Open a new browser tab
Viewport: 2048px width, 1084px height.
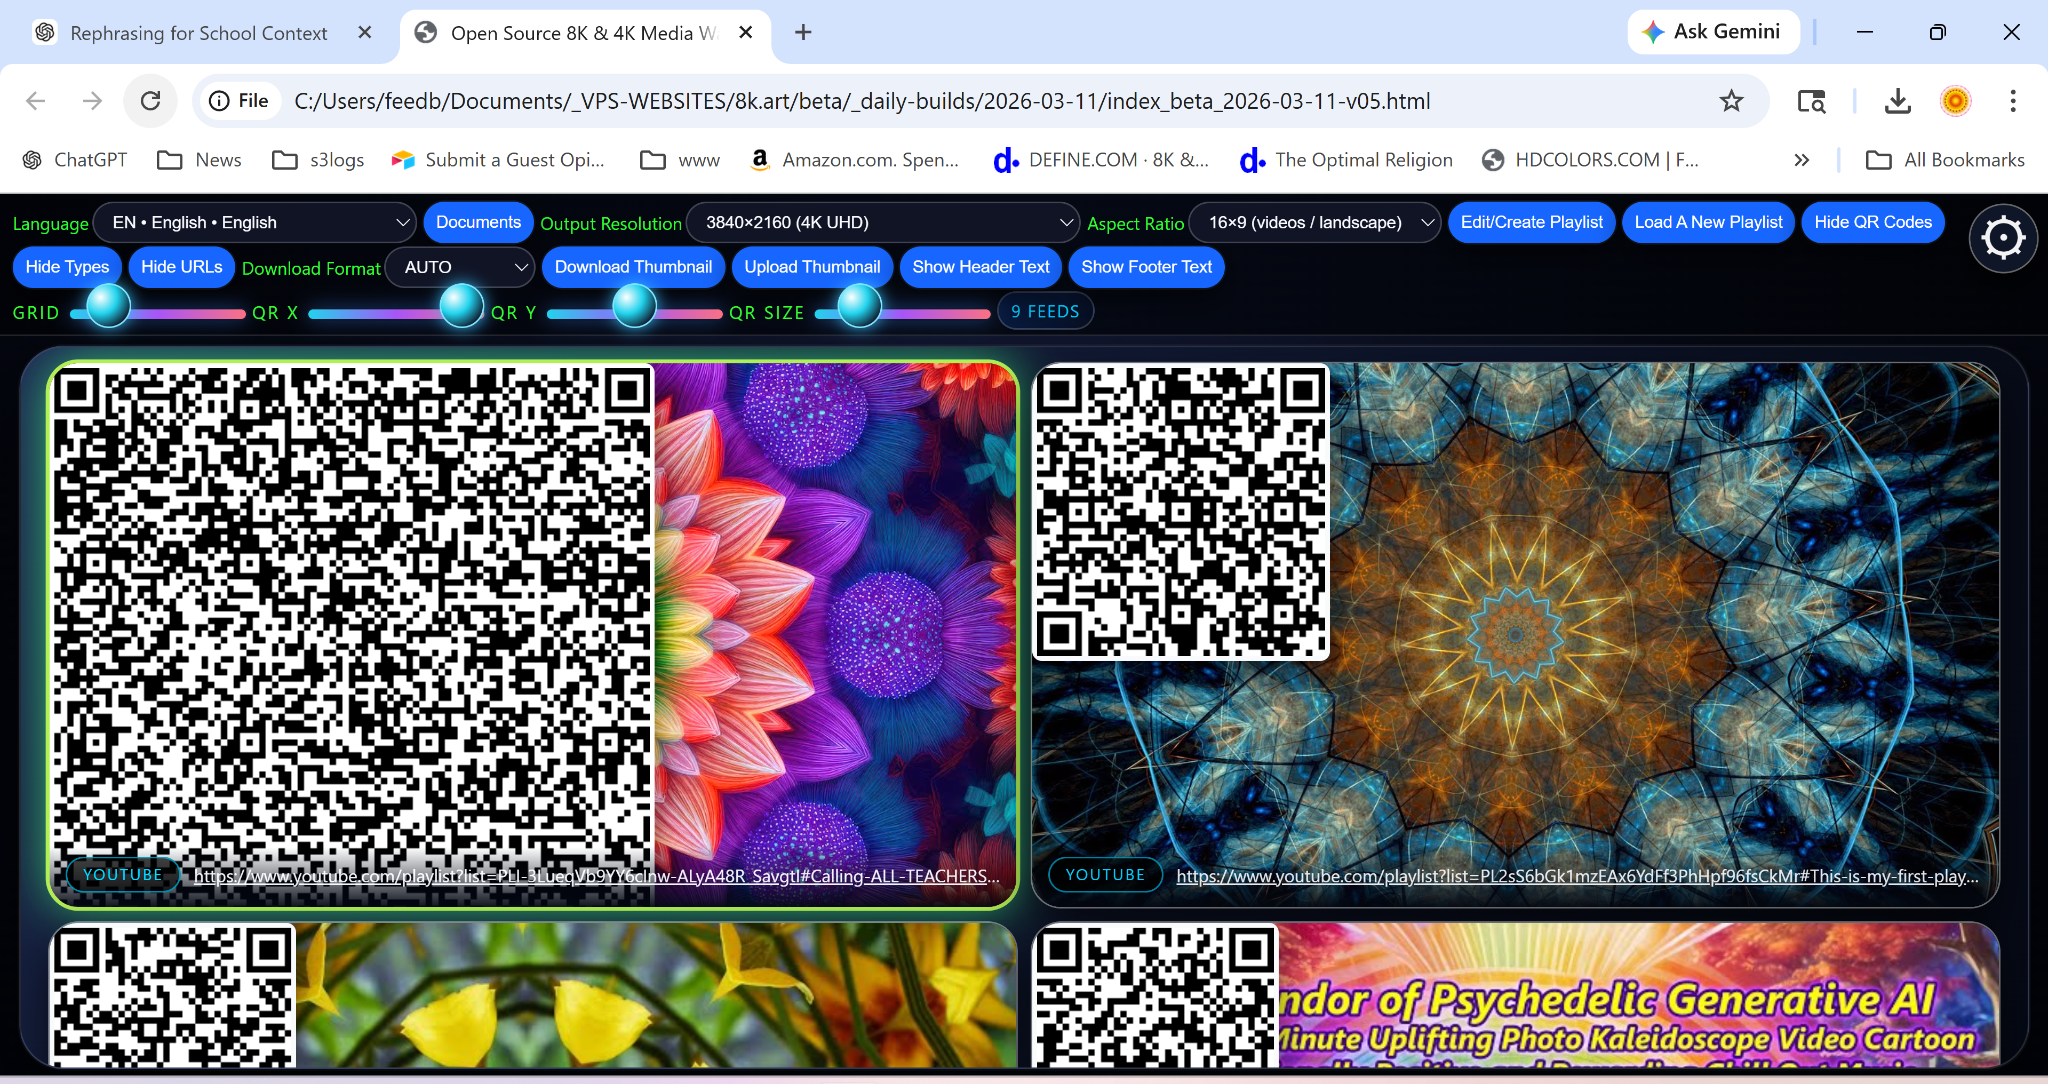pyautogui.click(x=803, y=32)
